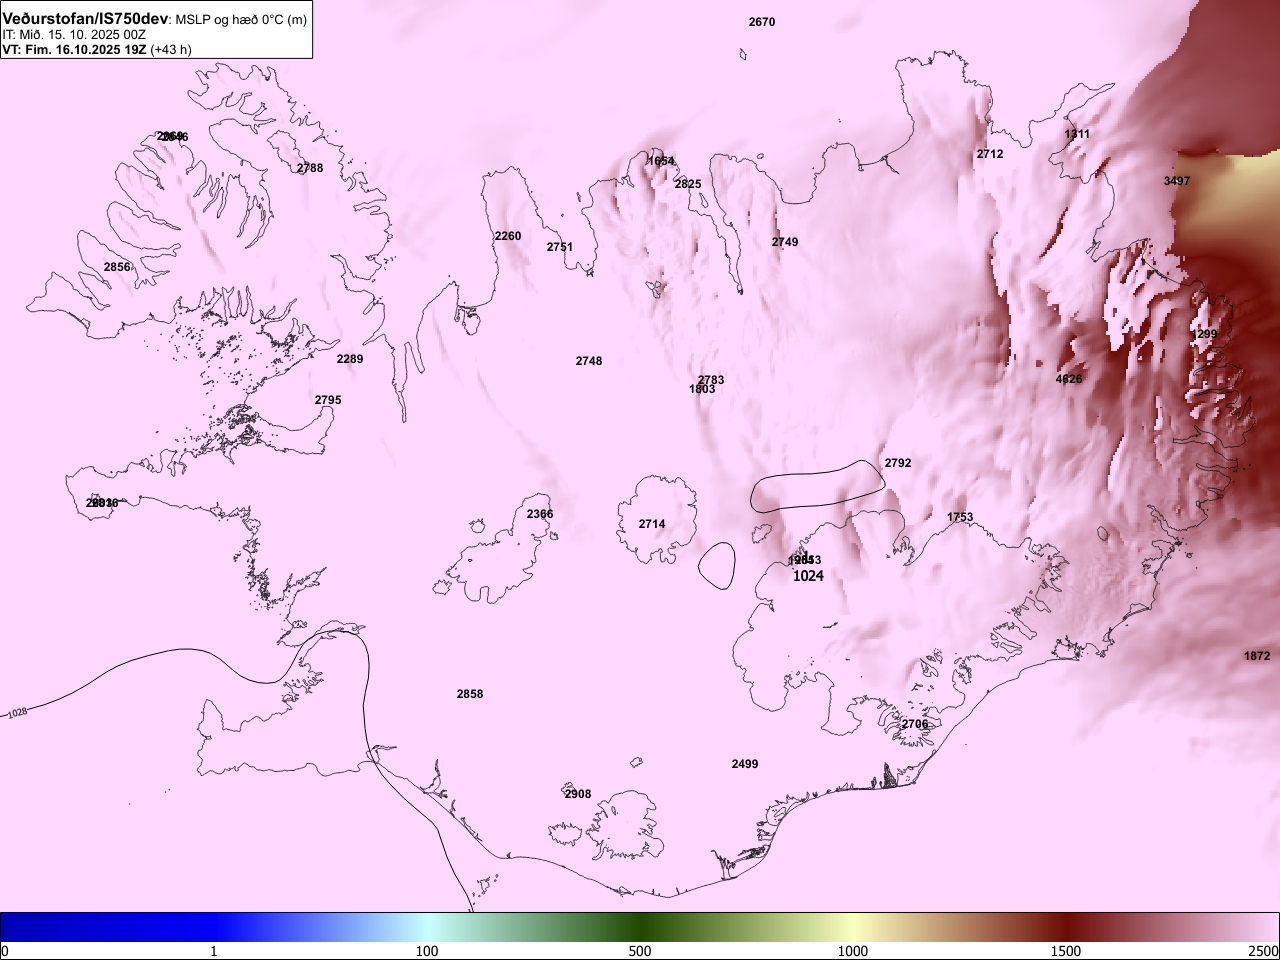
Task: Click the map label 2260
Action: point(508,236)
